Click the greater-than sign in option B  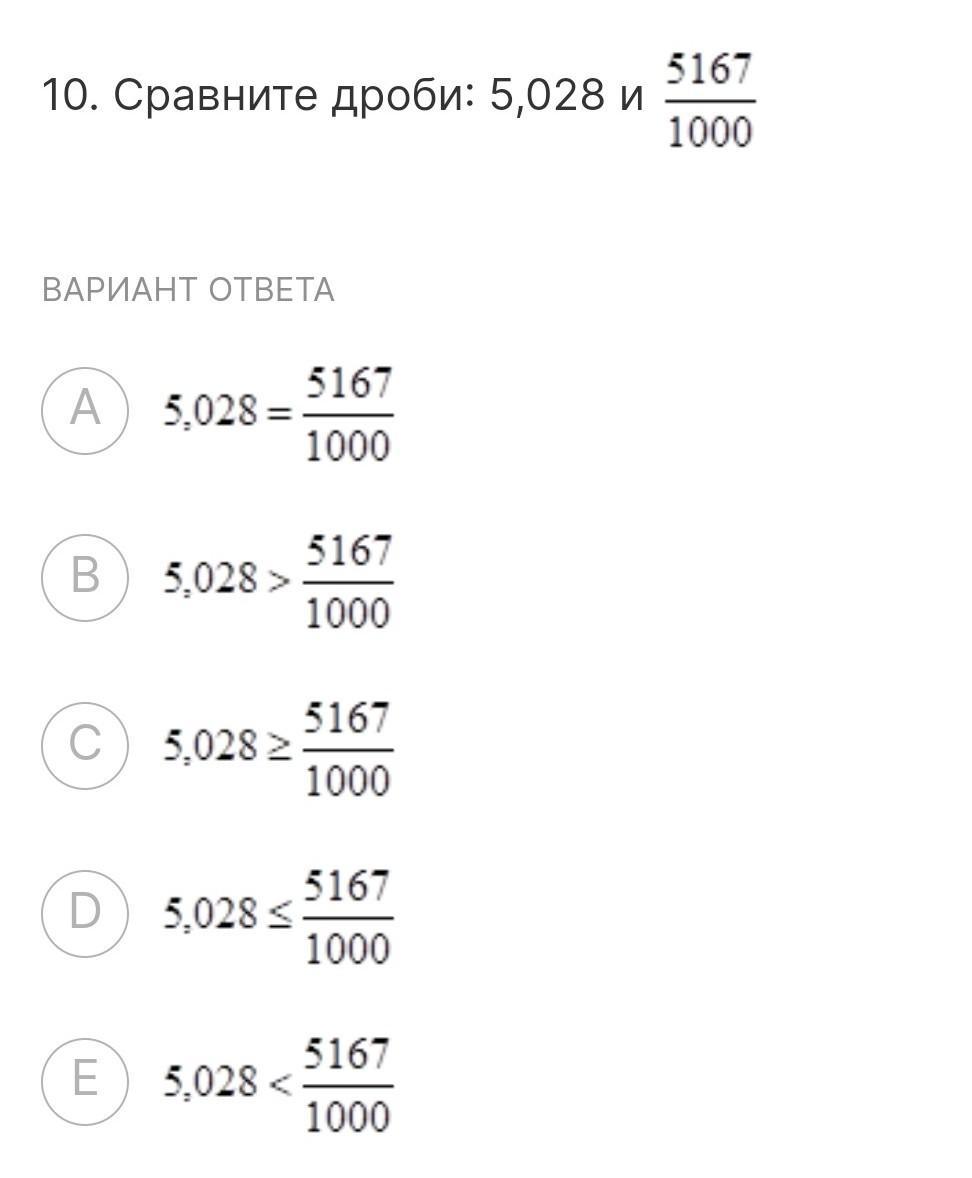[x=279, y=581]
